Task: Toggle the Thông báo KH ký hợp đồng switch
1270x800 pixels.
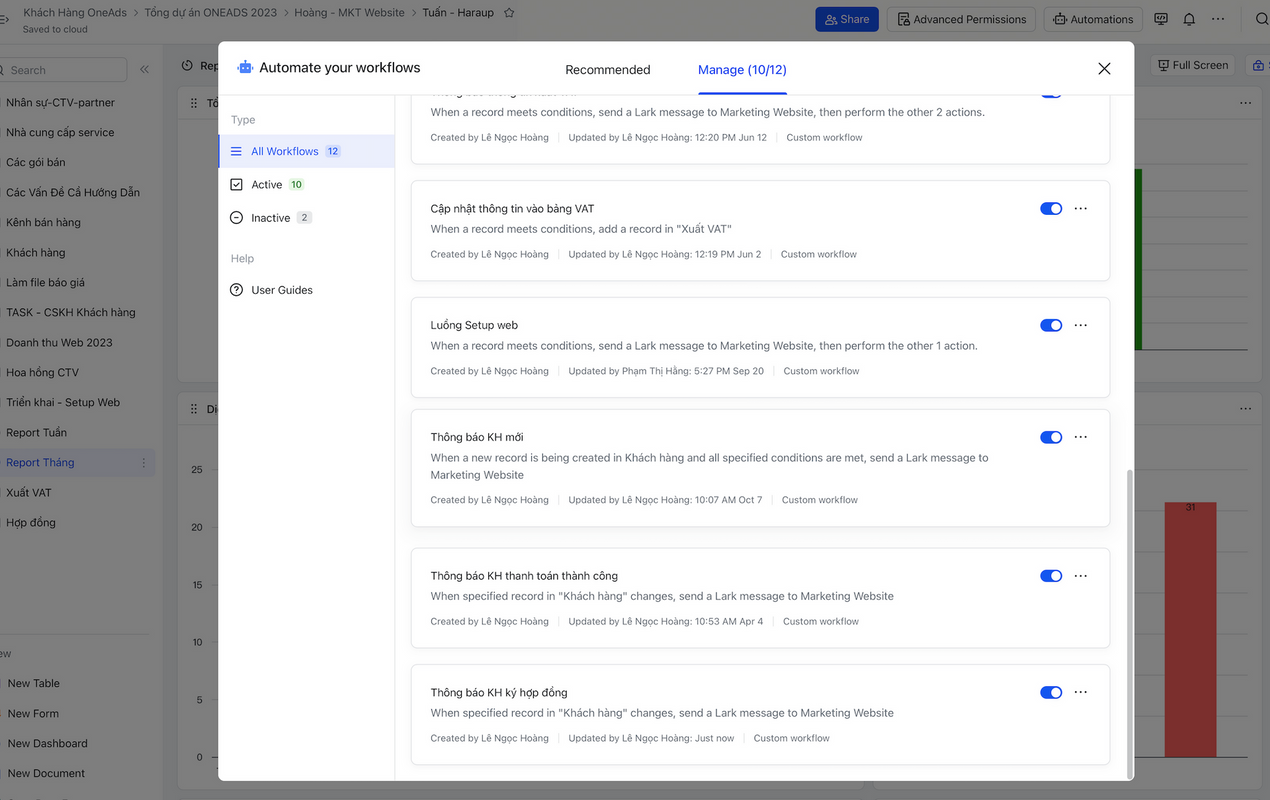Action: click(1051, 693)
